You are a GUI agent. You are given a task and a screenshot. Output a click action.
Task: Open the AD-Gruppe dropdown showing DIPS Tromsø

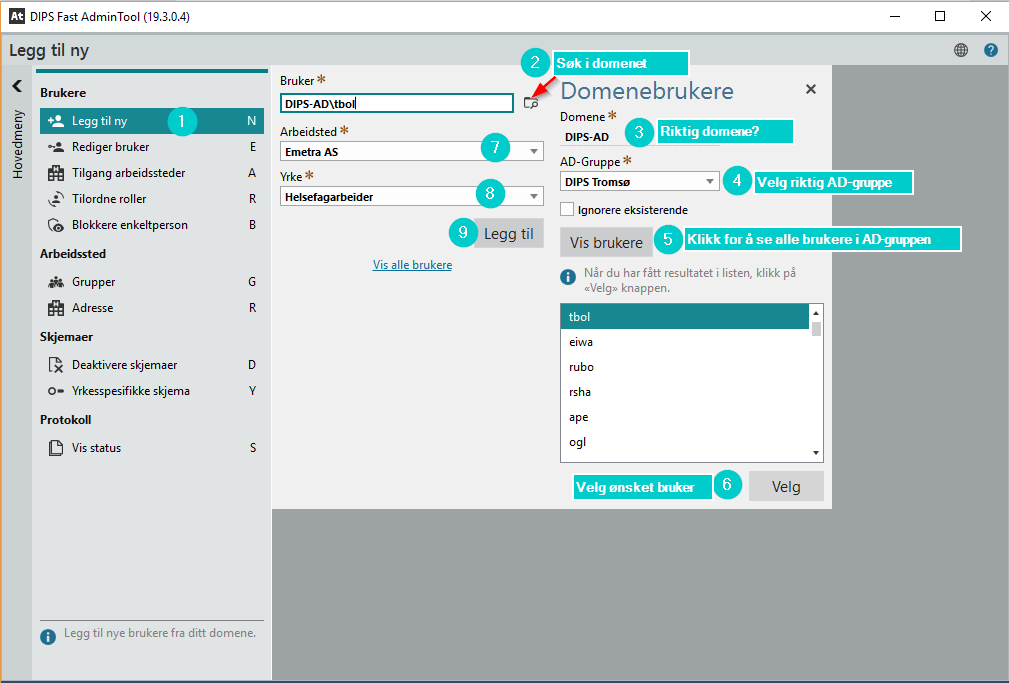pos(640,182)
